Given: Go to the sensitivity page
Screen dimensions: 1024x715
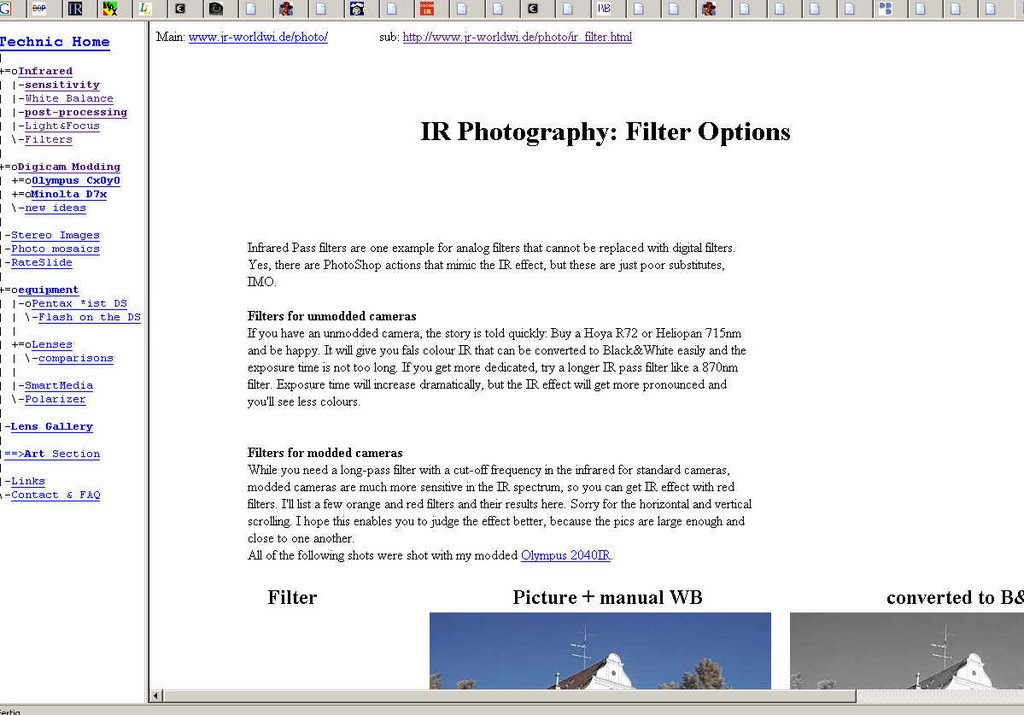Looking at the screenshot, I should [62, 85].
